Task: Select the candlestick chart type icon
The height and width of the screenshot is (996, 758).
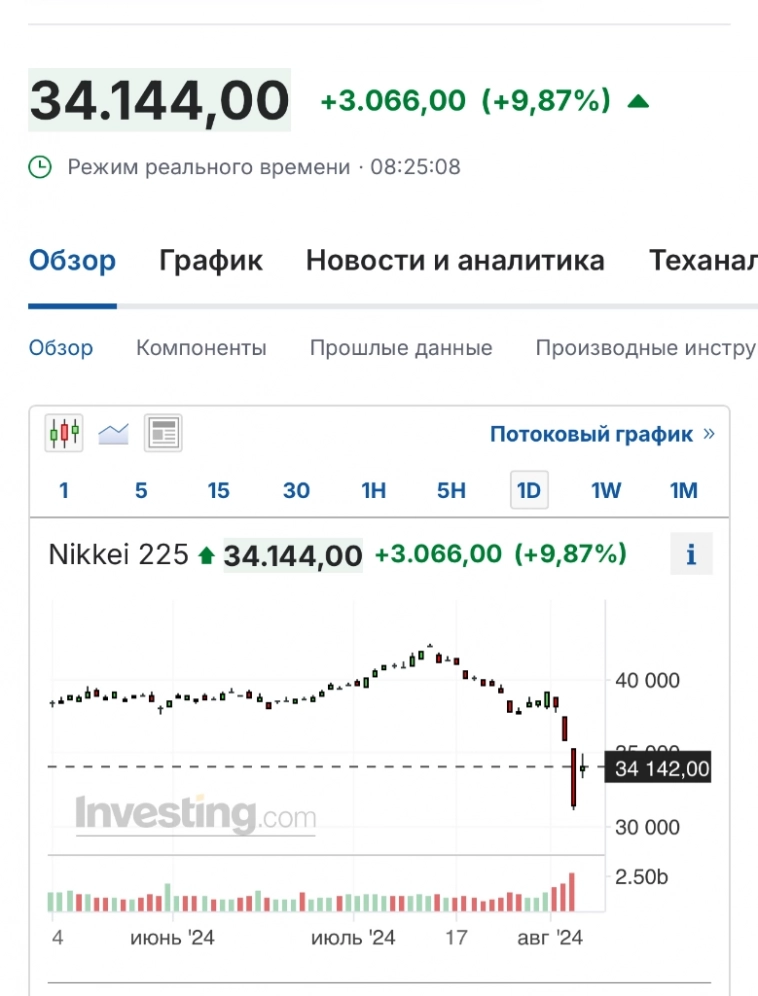Action: [65, 433]
